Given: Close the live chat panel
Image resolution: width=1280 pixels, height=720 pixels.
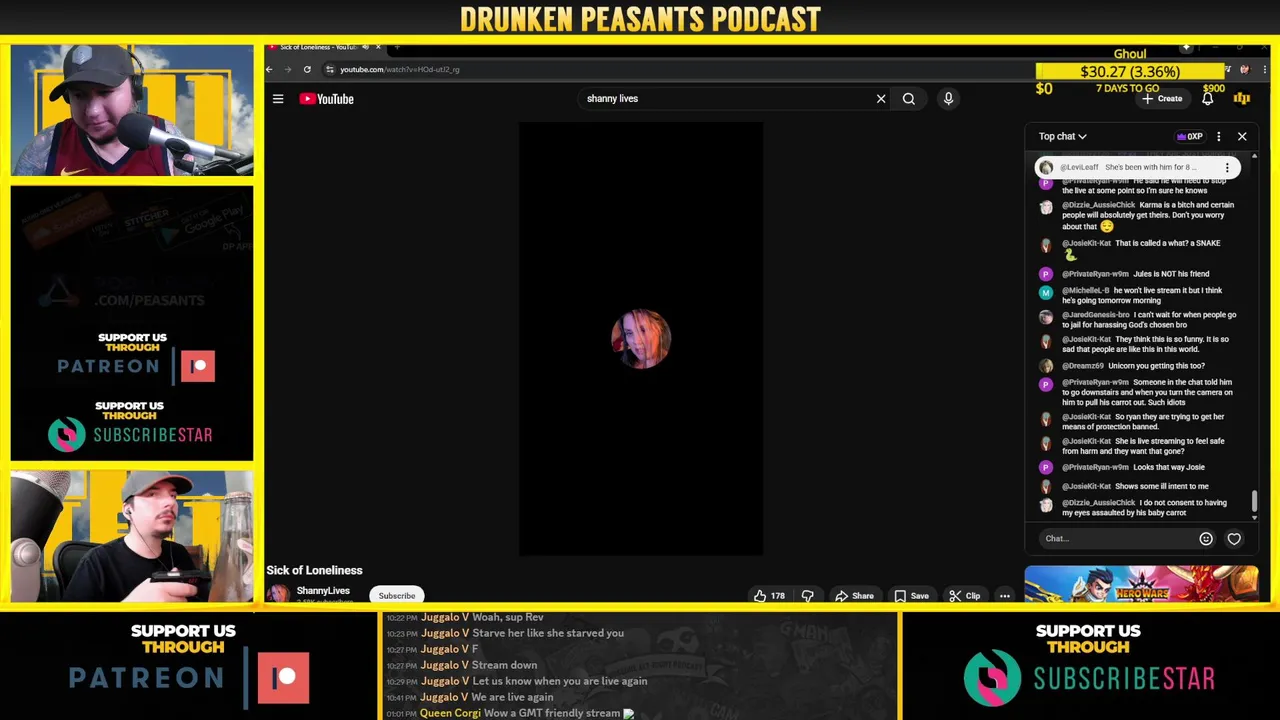Looking at the screenshot, I should 1242,136.
